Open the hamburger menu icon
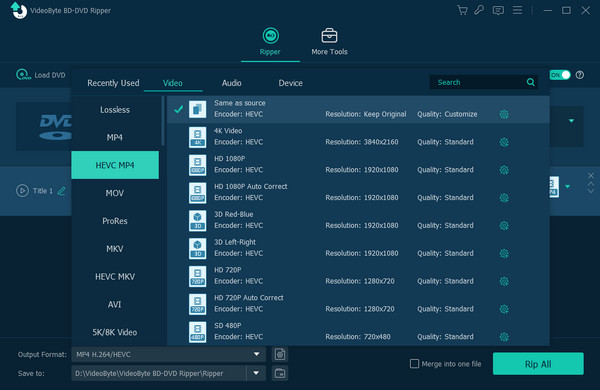600x390 pixels. coord(517,10)
